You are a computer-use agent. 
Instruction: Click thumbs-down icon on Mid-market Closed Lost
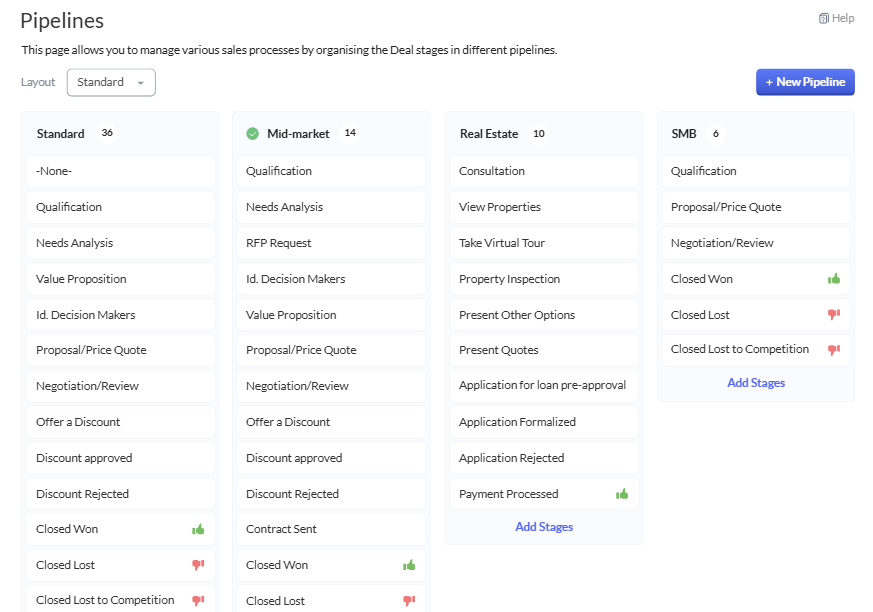pyautogui.click(x=409, y=601)
